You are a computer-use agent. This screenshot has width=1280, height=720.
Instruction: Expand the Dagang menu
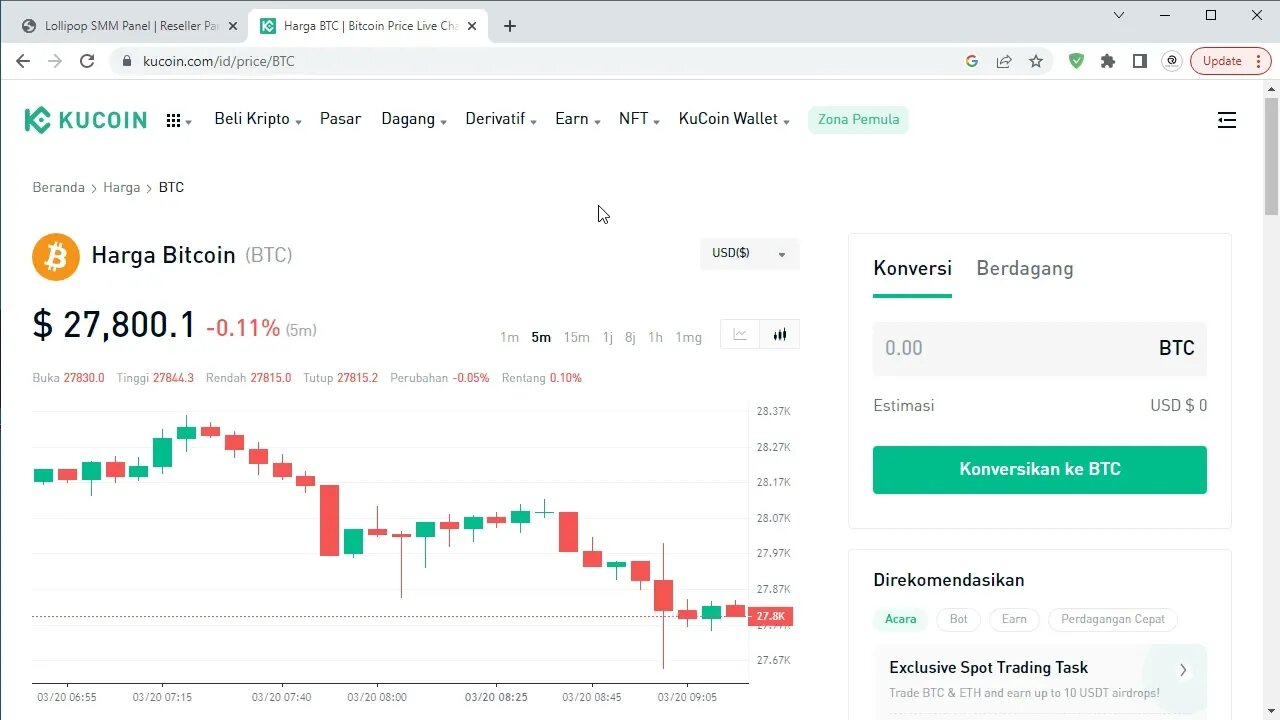414,119
